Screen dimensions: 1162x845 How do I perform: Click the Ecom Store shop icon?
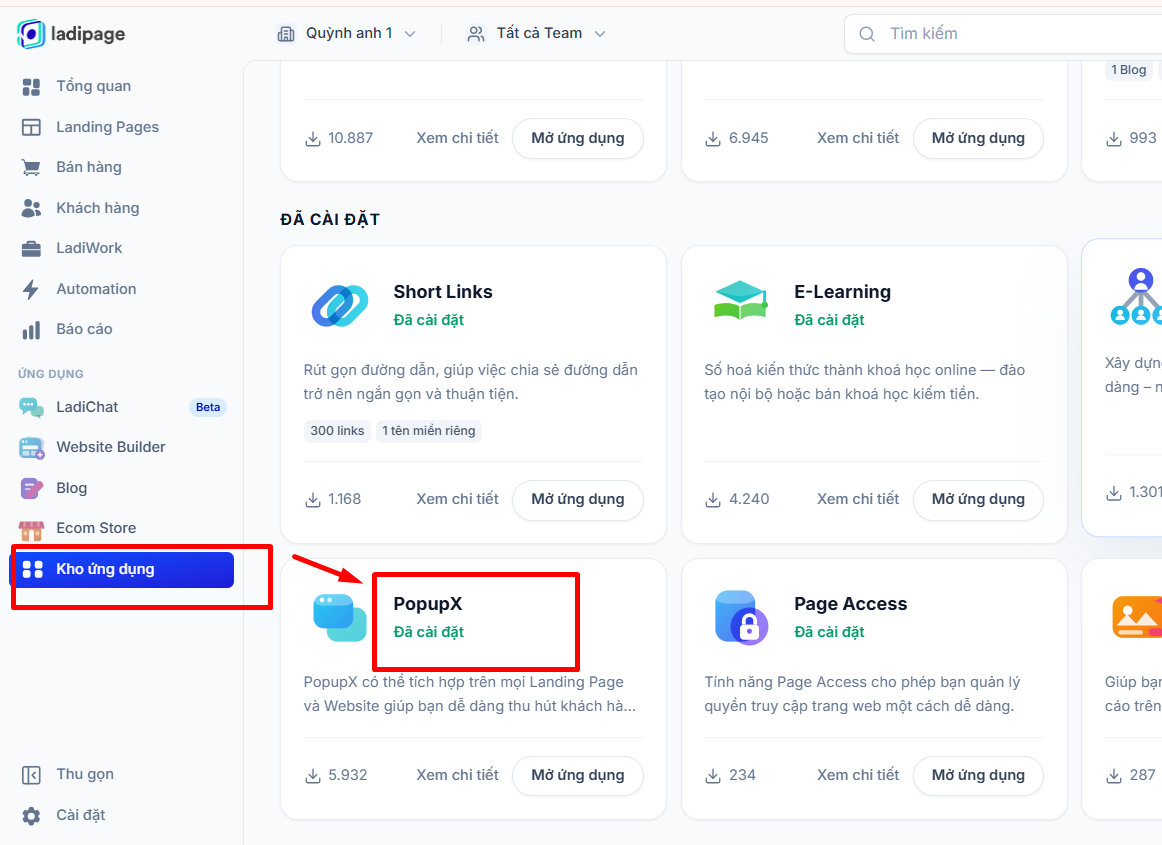(31, 529)
